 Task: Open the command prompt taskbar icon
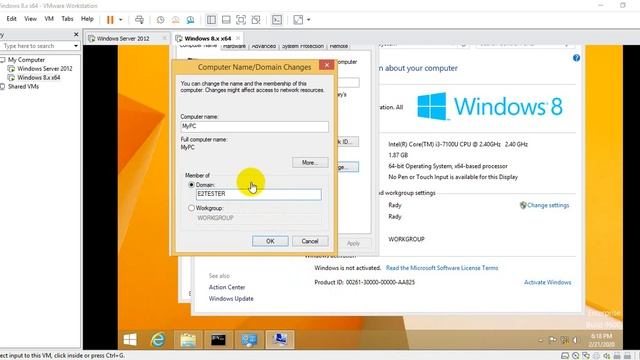click(x=218, y=340)
